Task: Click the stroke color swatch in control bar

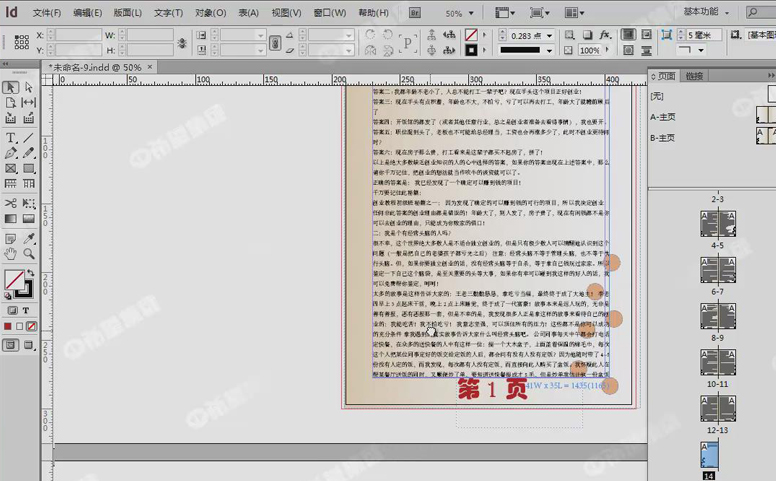Action: [471, 50]
